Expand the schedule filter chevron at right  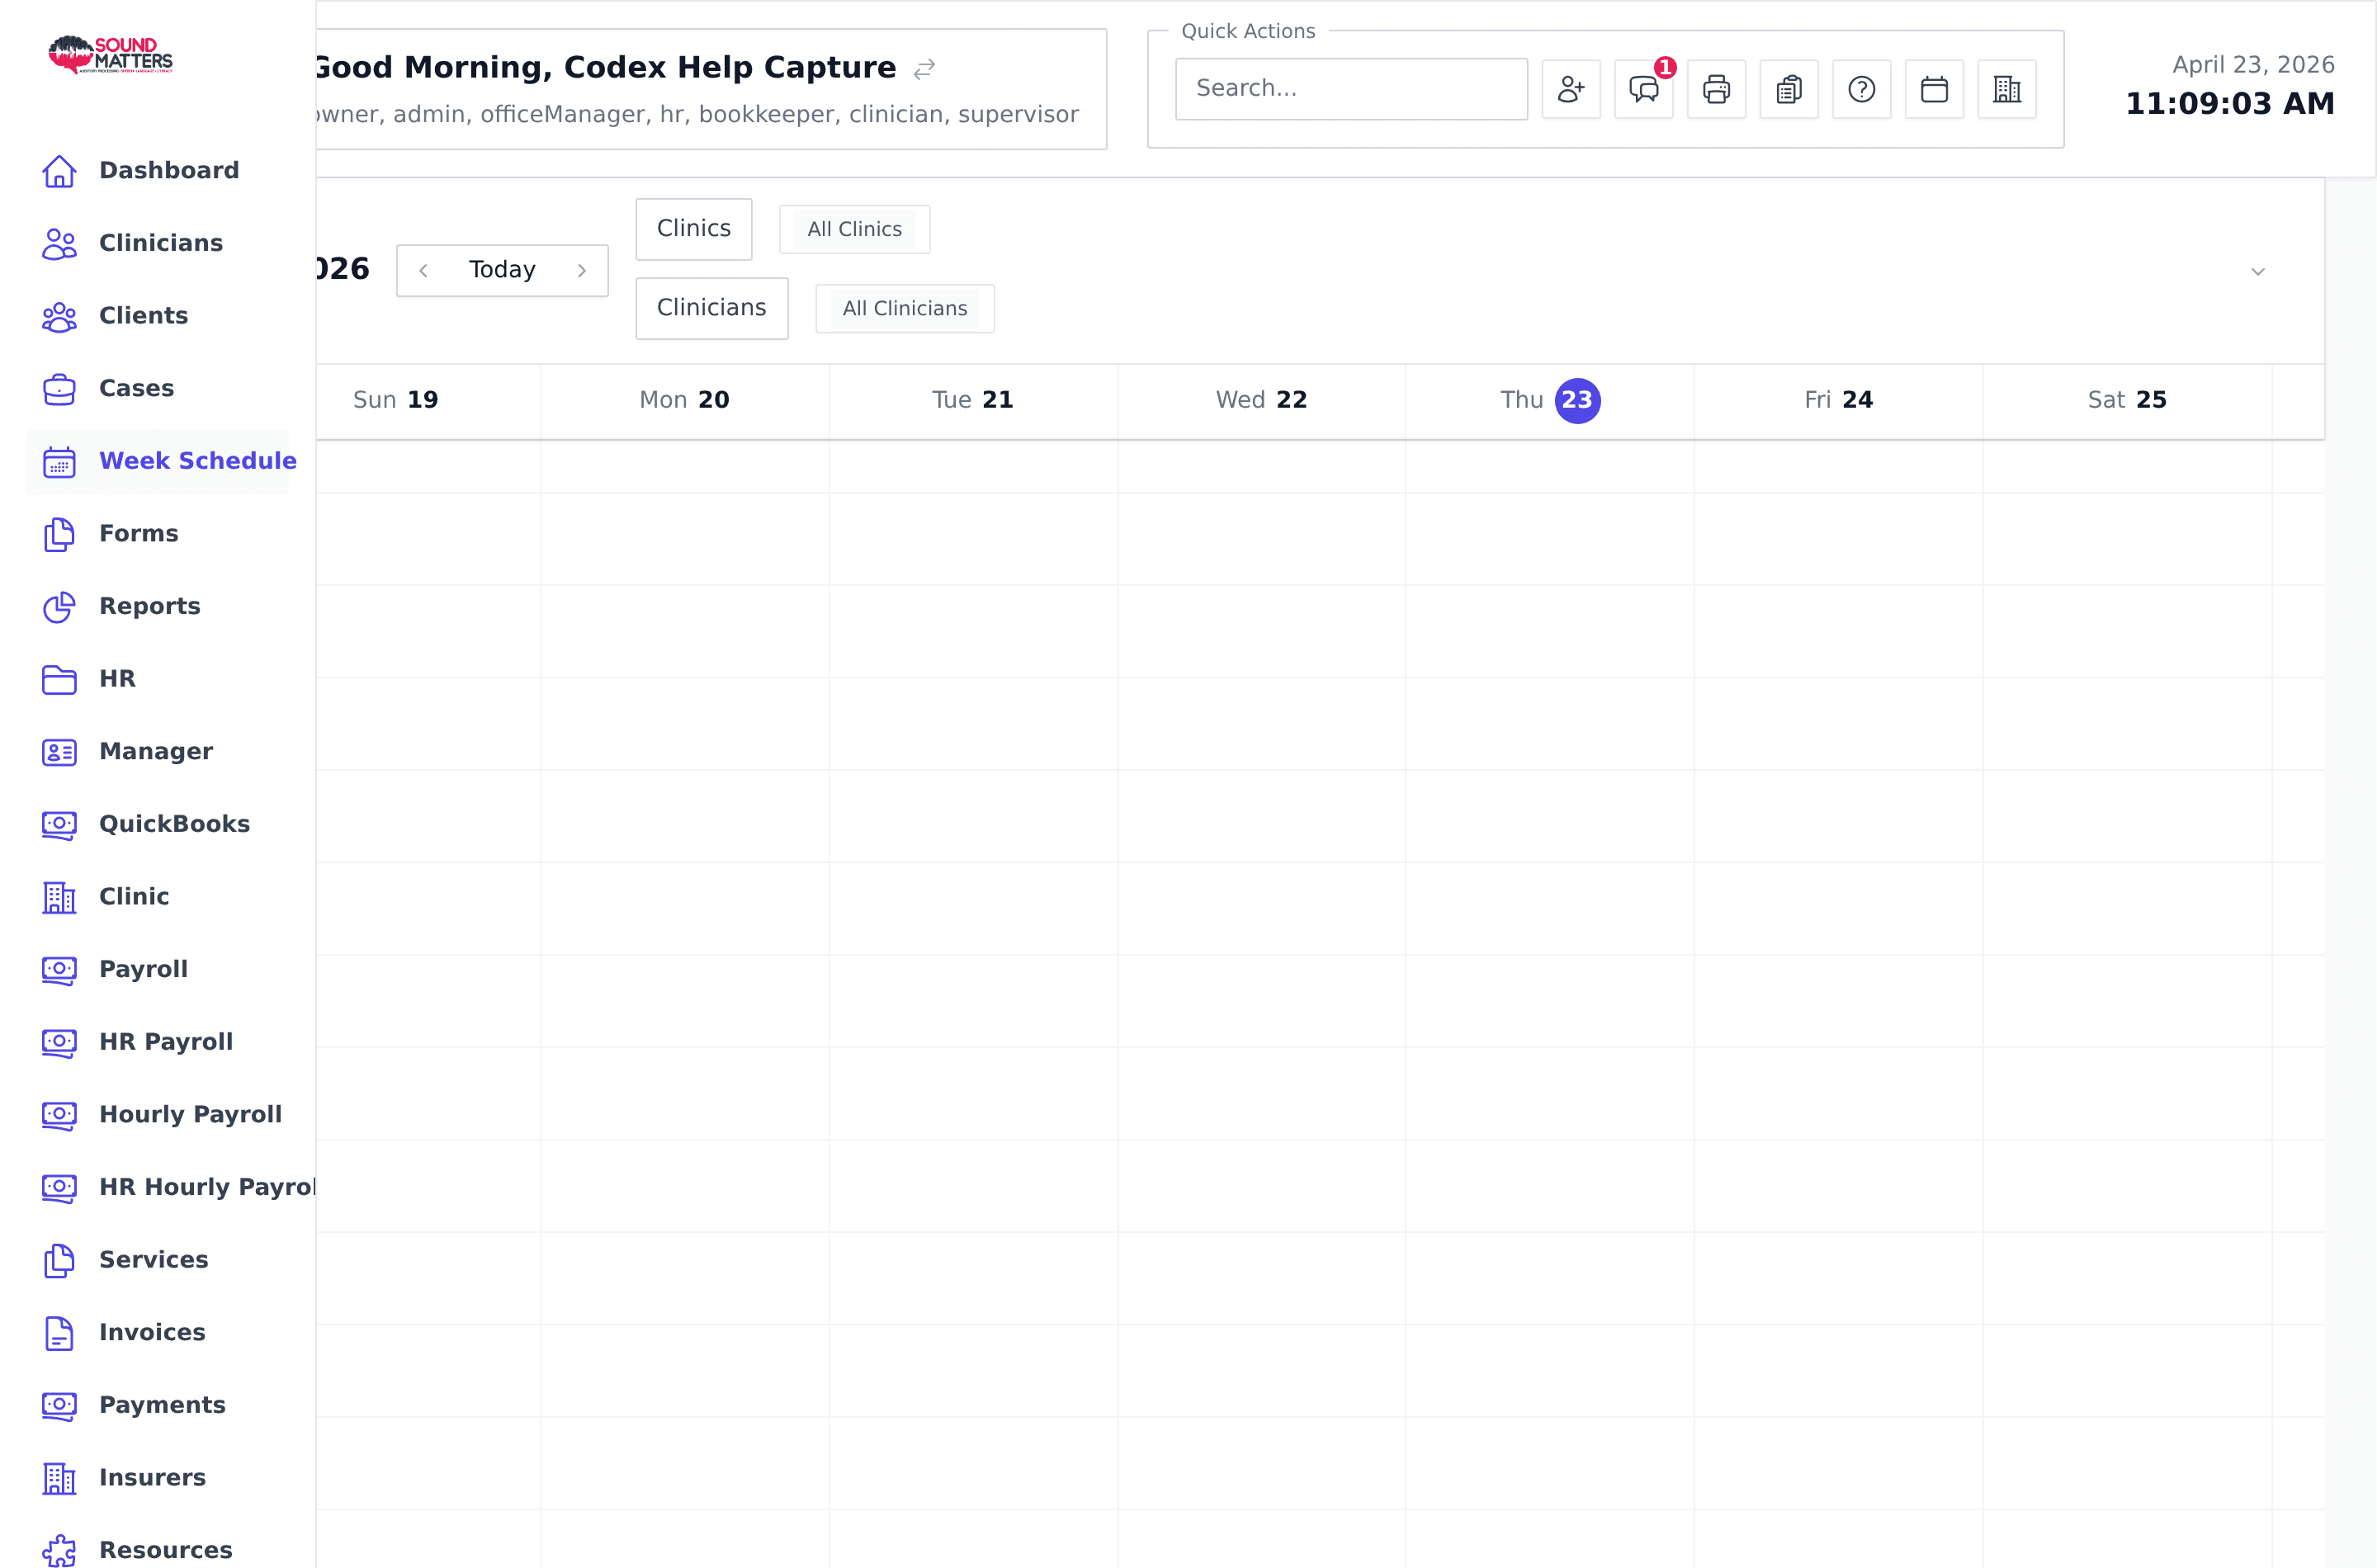coord(2258,272)
